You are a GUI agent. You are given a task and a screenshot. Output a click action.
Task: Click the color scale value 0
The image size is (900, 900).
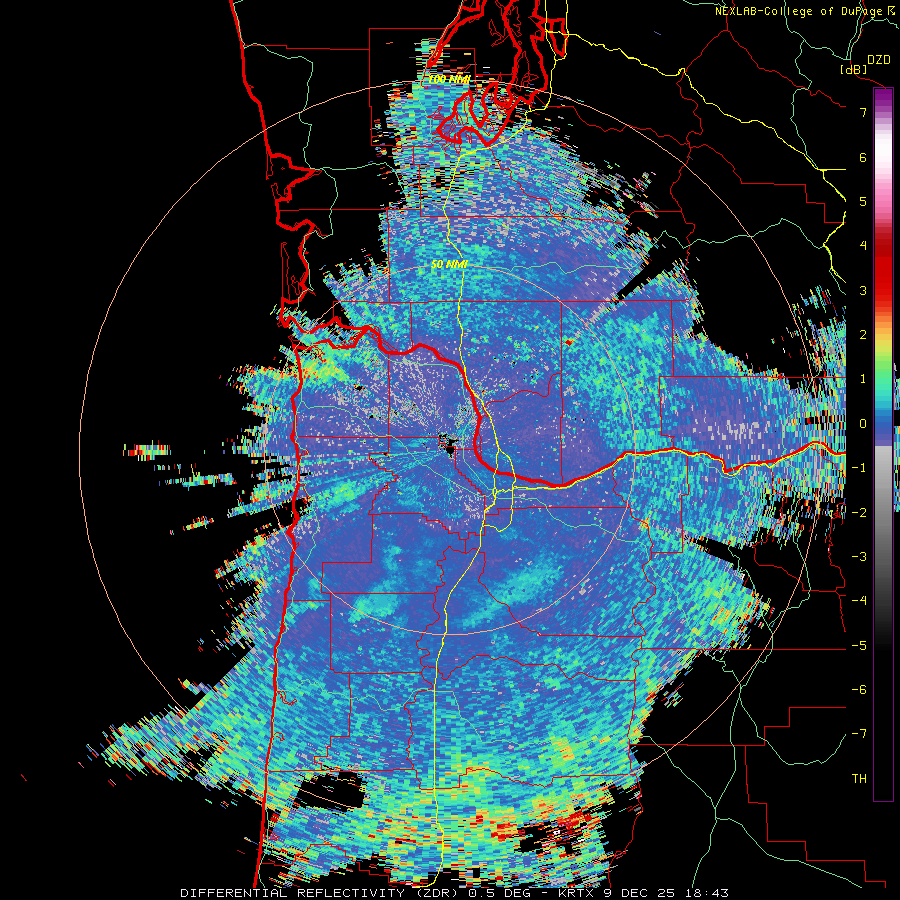863,424
